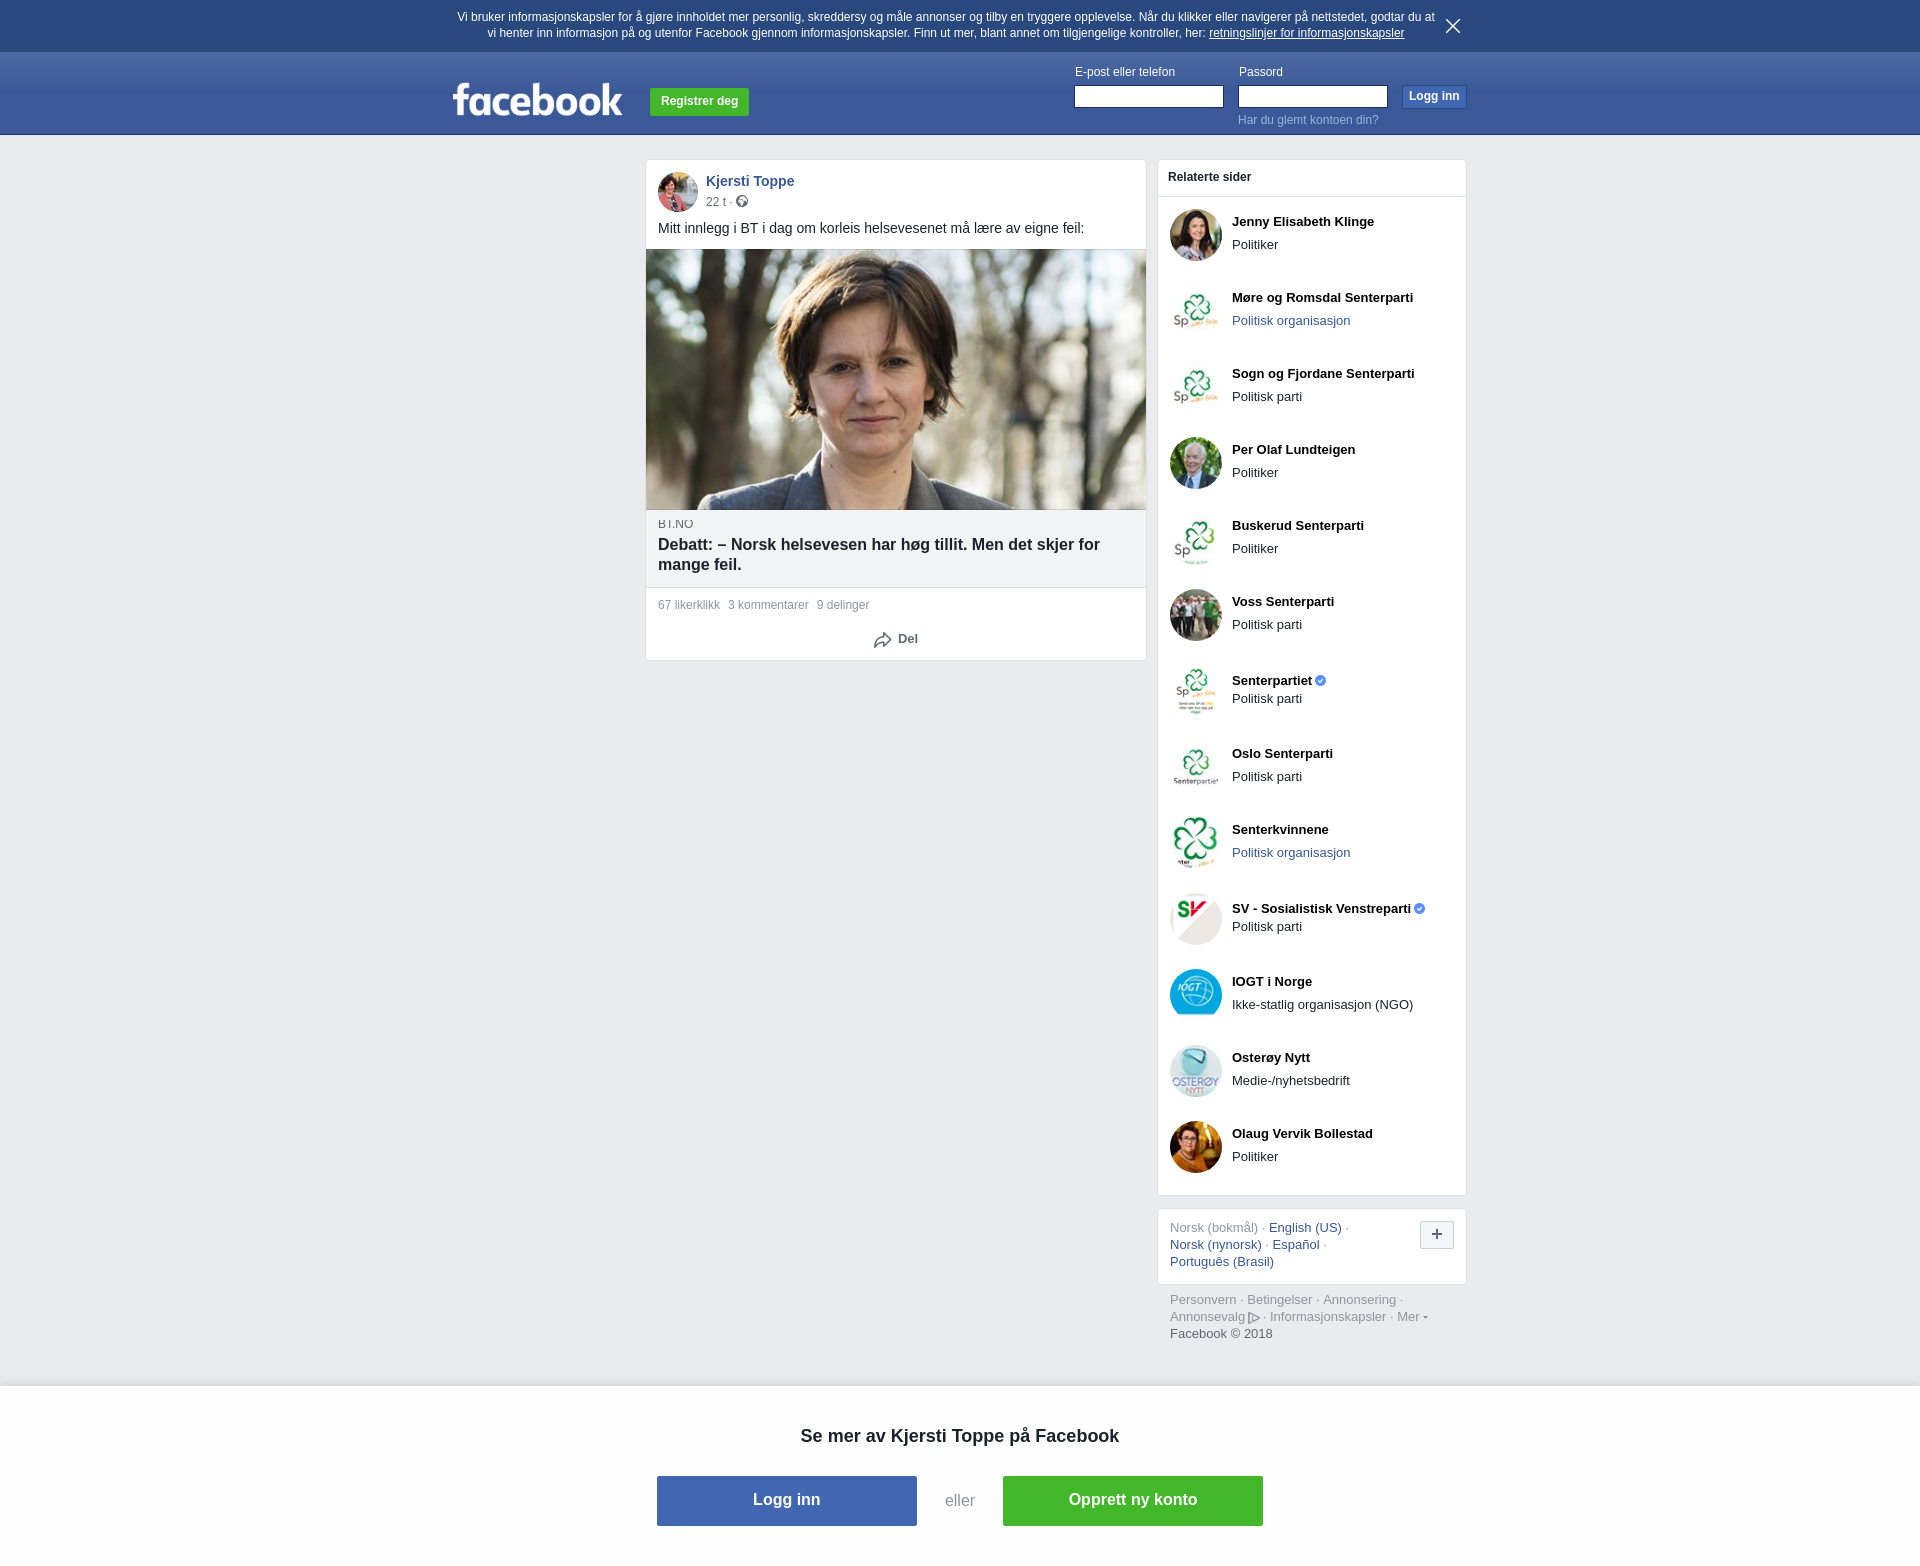The height and width of the screenshot is (1566, 1920).
Task: Click Voss Senterparti group photo
Action: 1196,615
